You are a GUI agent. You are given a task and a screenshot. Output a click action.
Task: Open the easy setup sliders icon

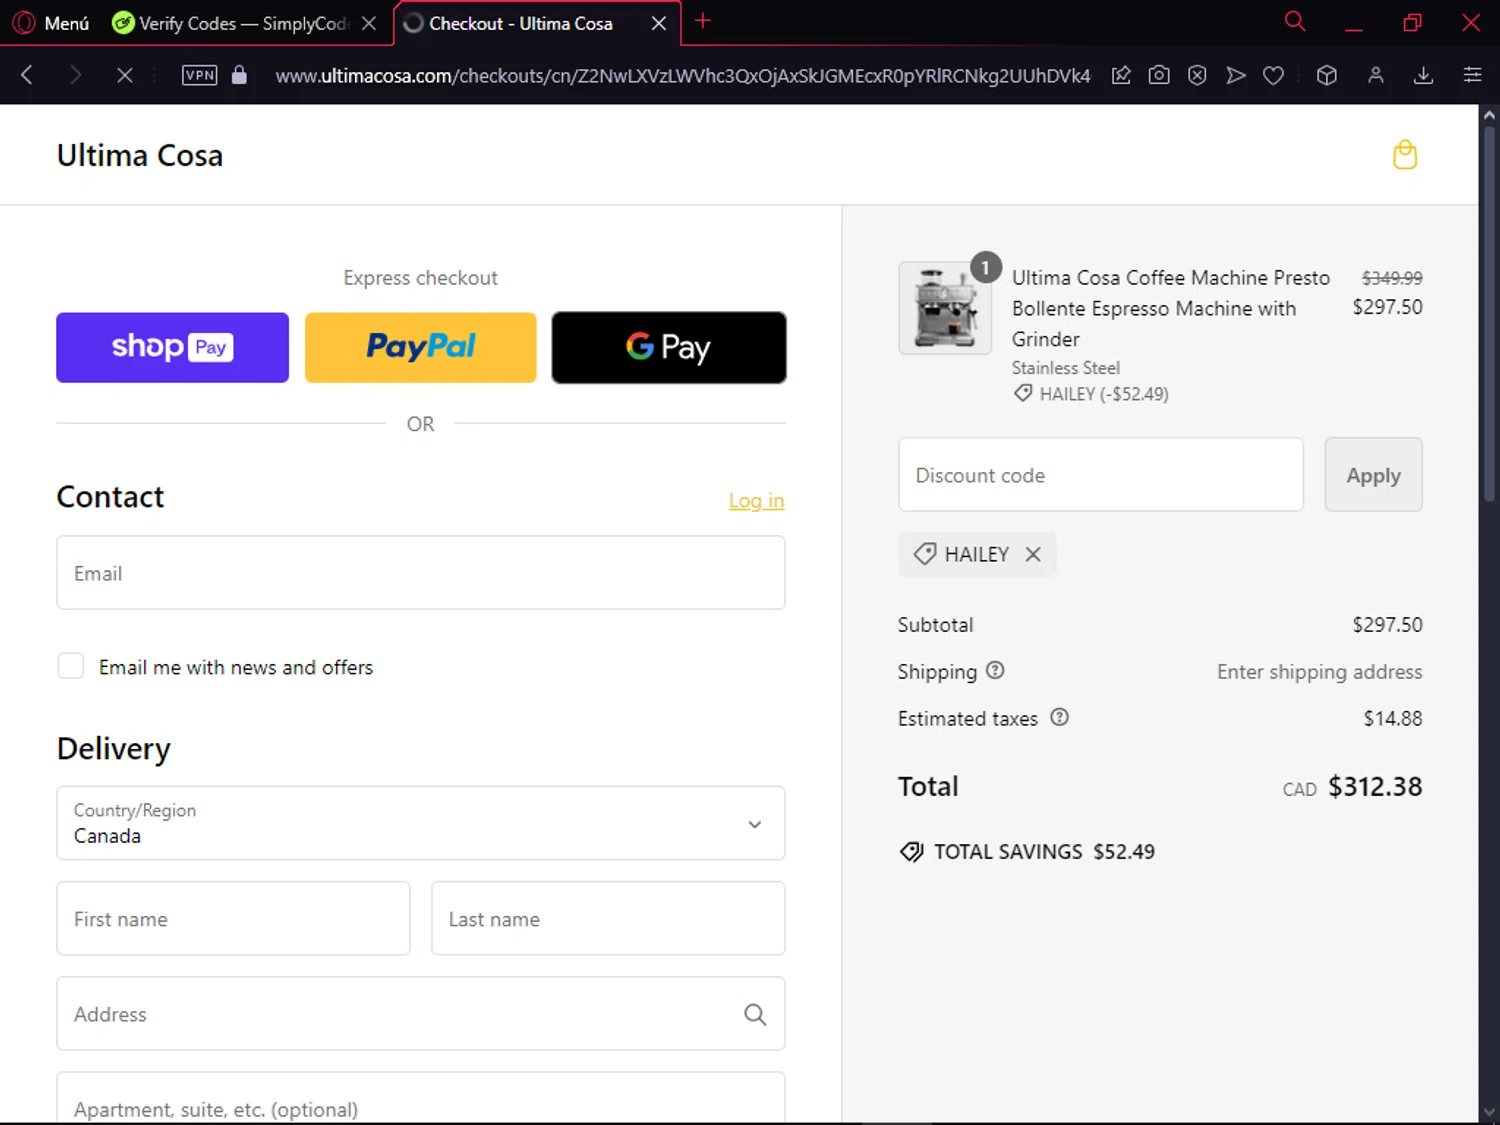(x=1472, y=75)
